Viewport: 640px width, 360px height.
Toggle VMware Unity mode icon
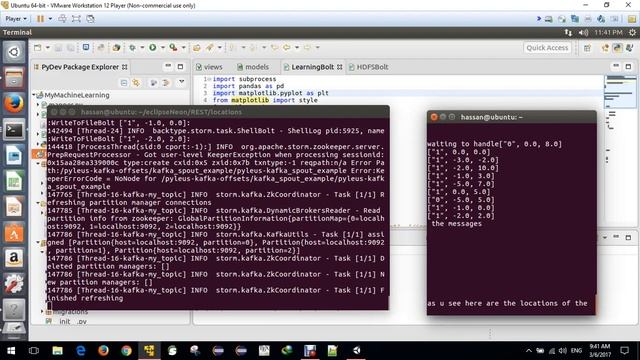[90, 19]
